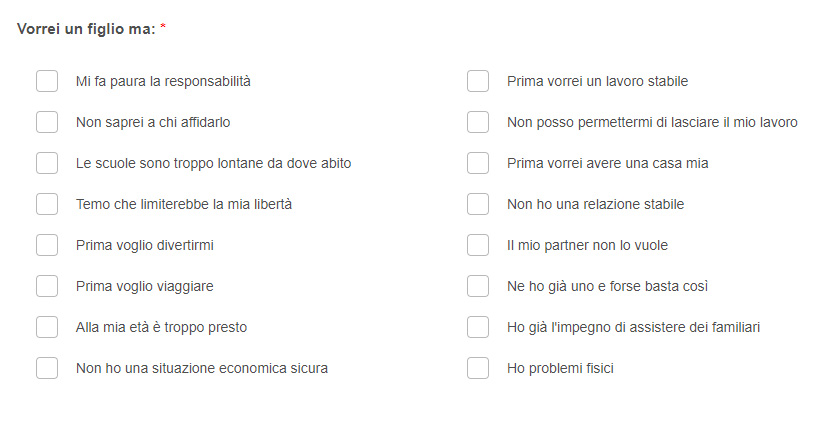This screenshot has height=438, width=836.
Task: Check the 'Ho problemi fisici' box
Action: click(478, 368)
